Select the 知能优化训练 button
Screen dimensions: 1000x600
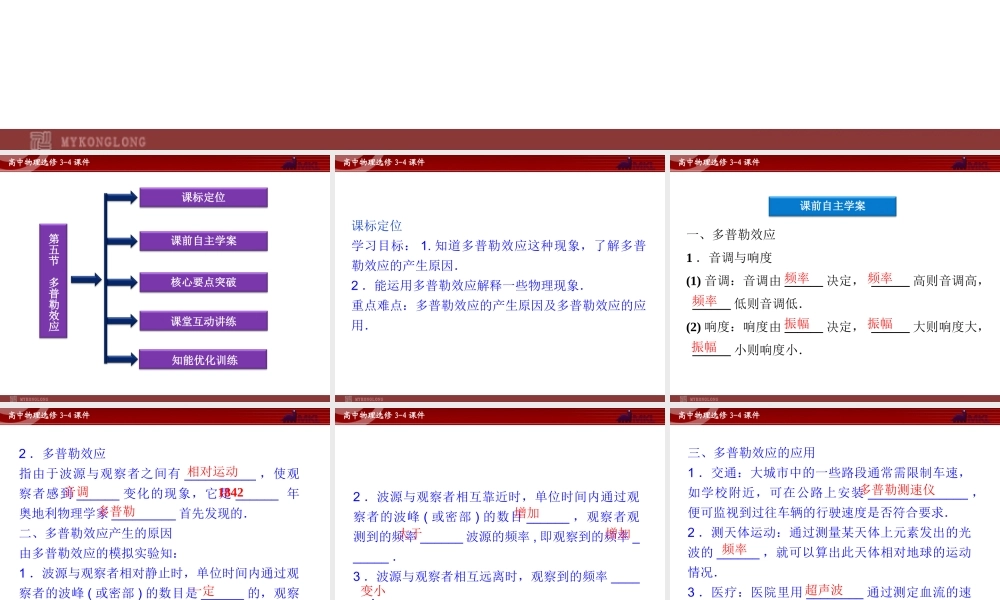click(x=203, y=360)
